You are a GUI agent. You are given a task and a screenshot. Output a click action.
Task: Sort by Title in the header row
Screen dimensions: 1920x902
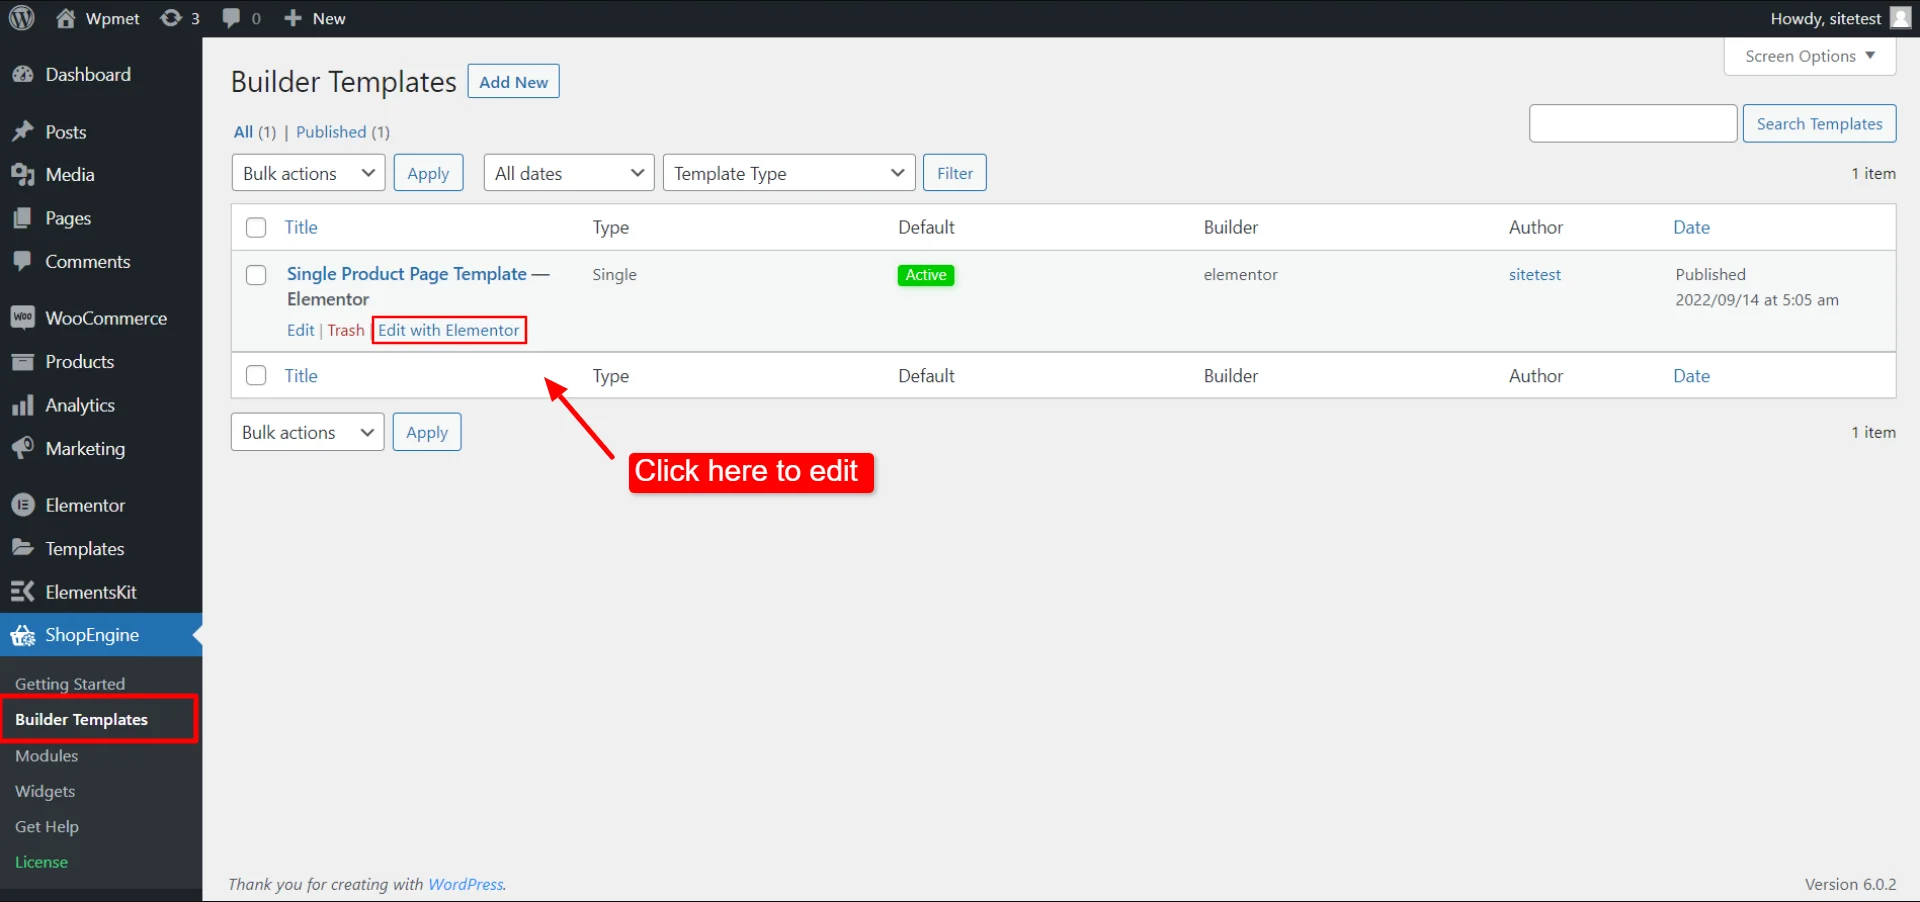(301, 227)
